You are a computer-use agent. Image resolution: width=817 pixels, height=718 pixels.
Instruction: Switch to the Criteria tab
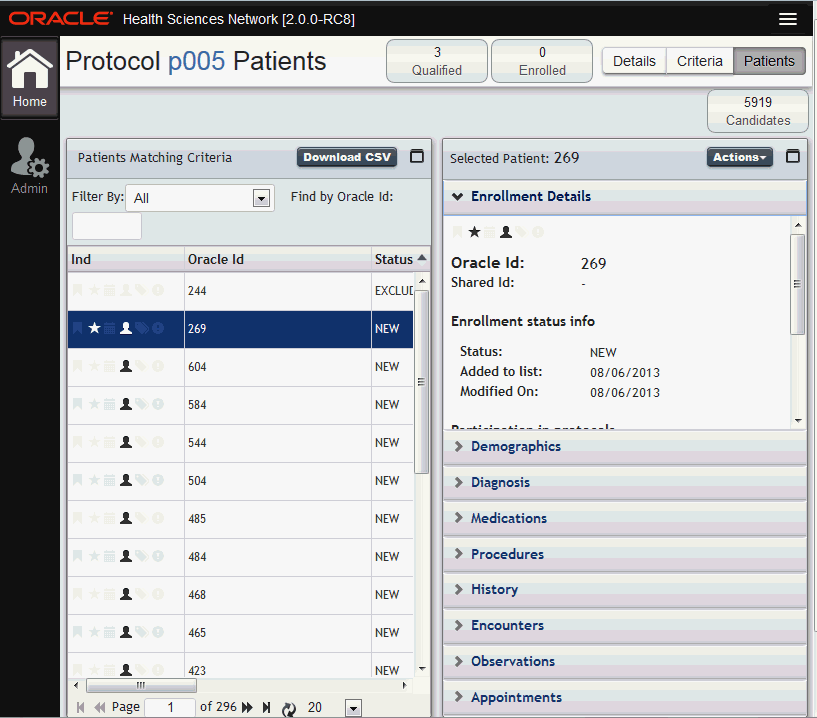pyautogui.click(x=700, y=61)
